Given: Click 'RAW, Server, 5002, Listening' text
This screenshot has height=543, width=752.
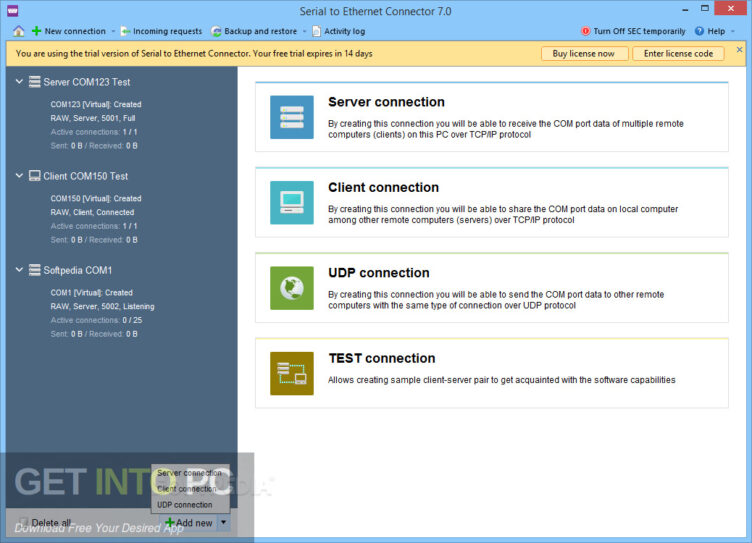Looking at the screenshot, I should 103,306.
